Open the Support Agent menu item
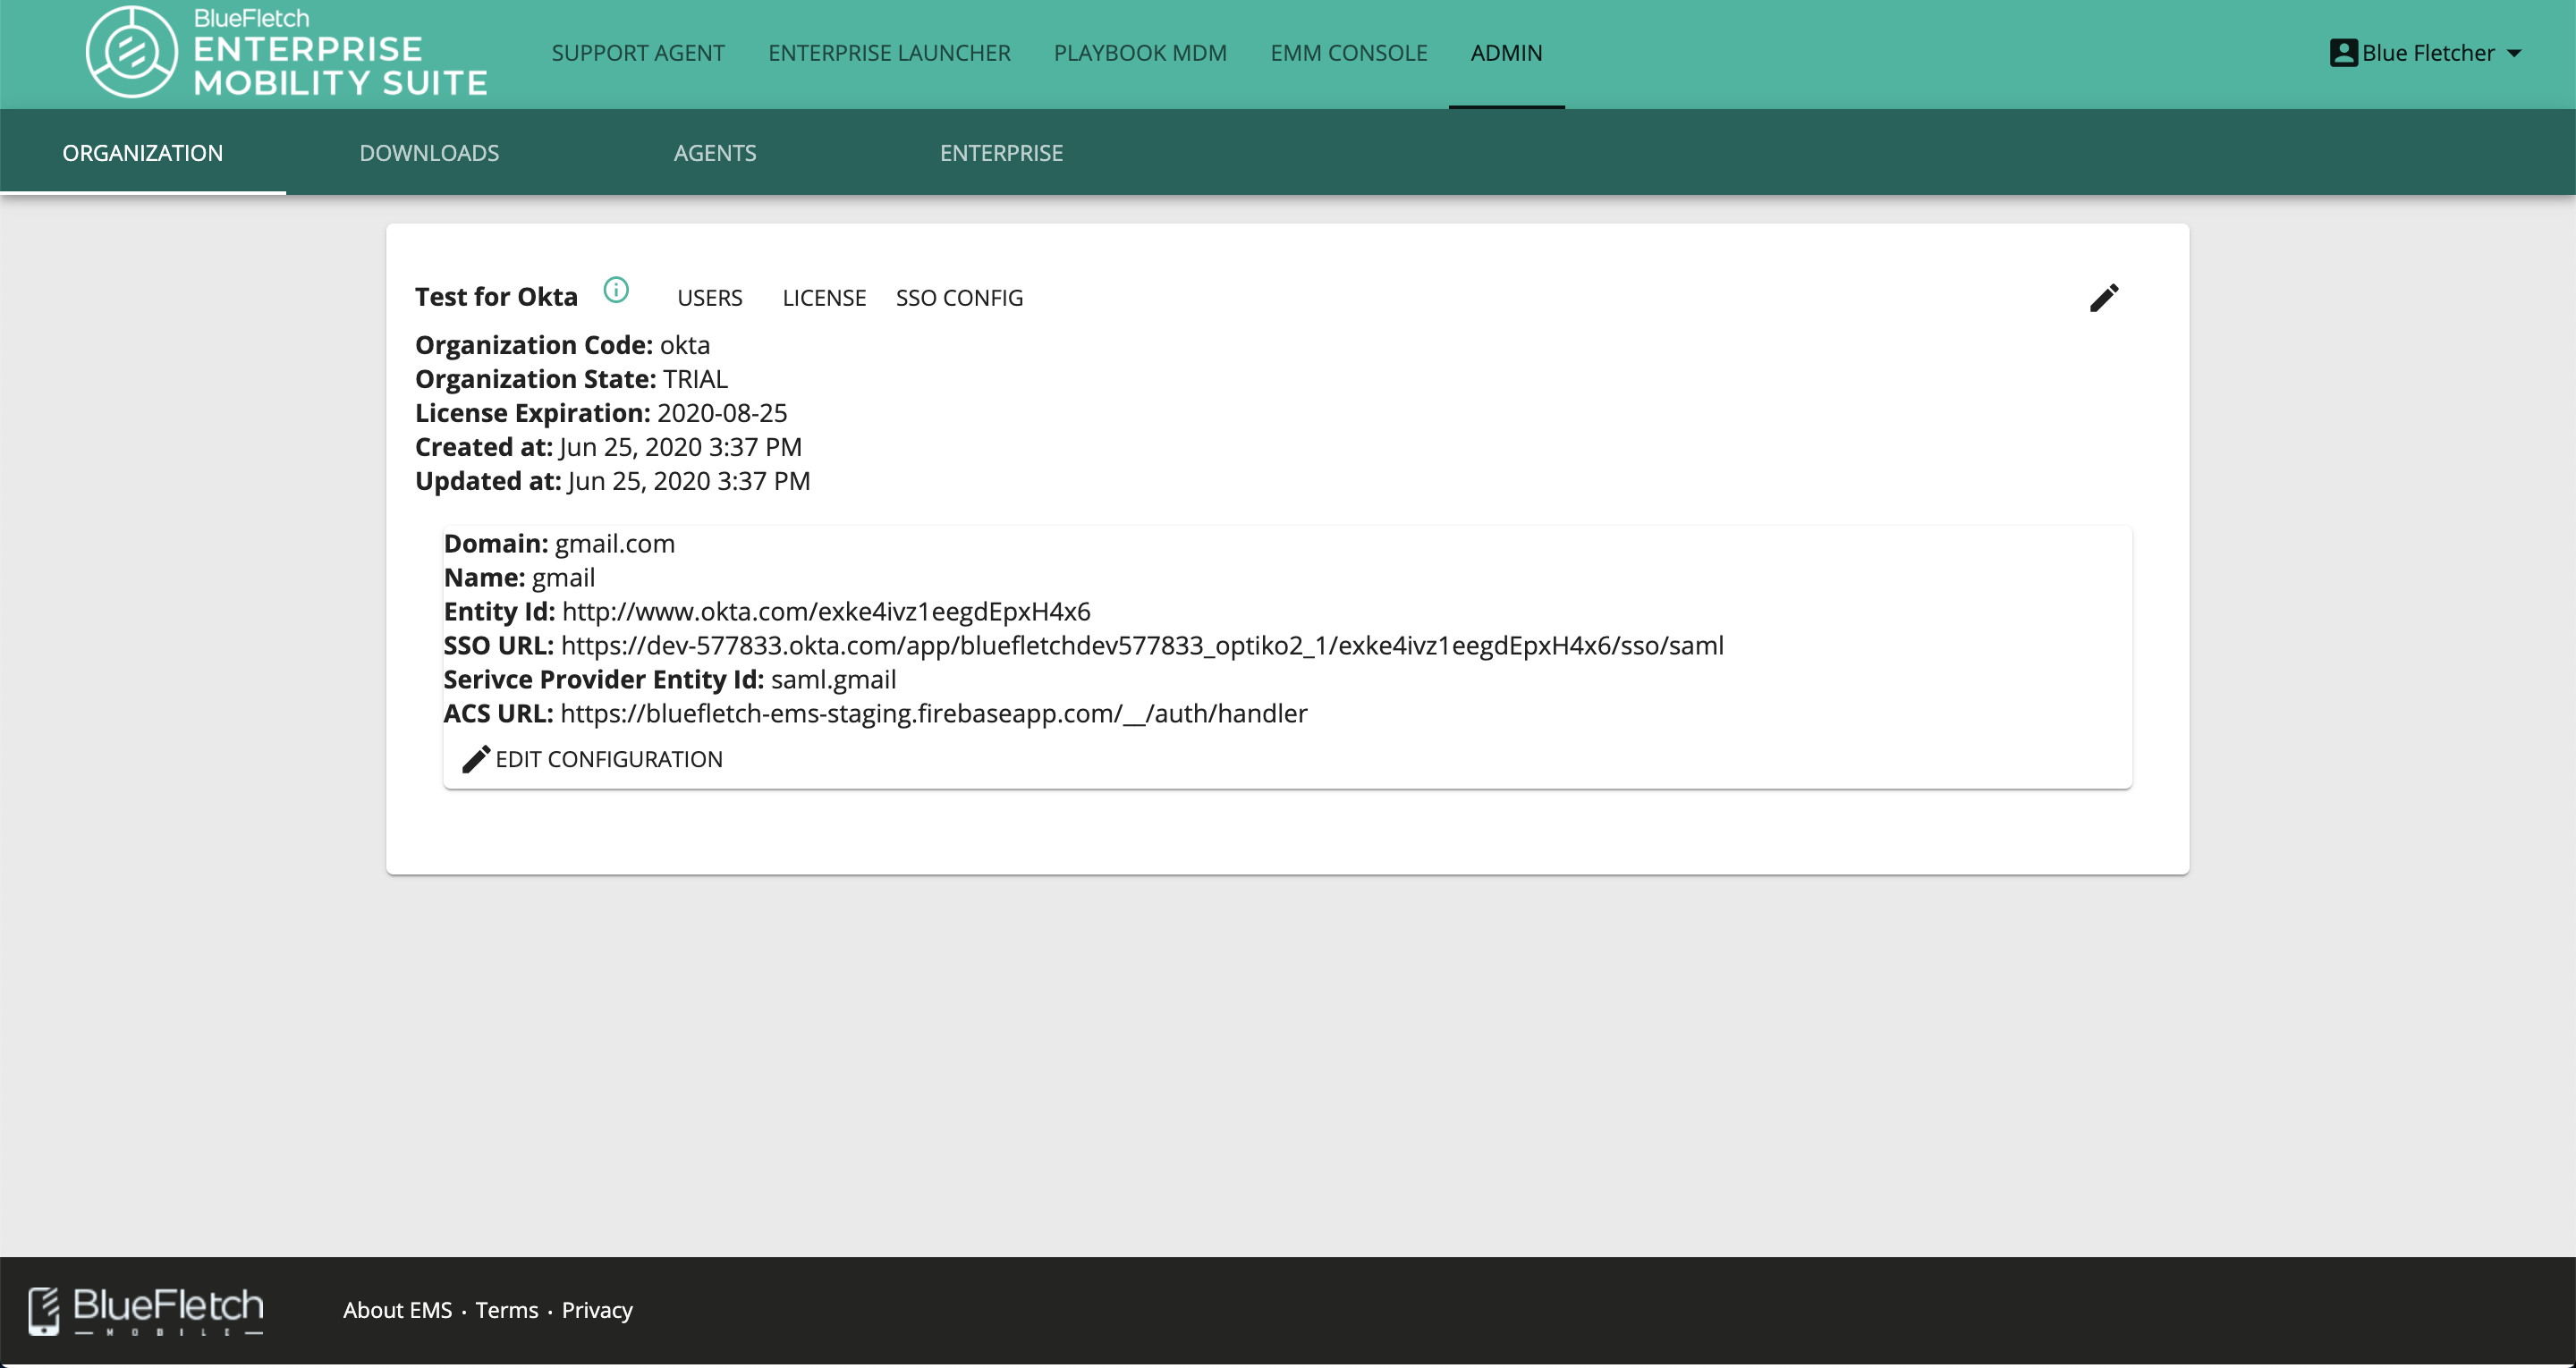This screenshot has width=2576, height=1368. [638, 53]
